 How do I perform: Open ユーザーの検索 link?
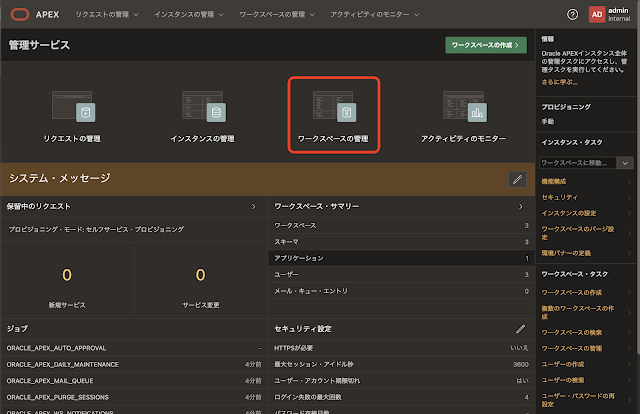[562, 380]
